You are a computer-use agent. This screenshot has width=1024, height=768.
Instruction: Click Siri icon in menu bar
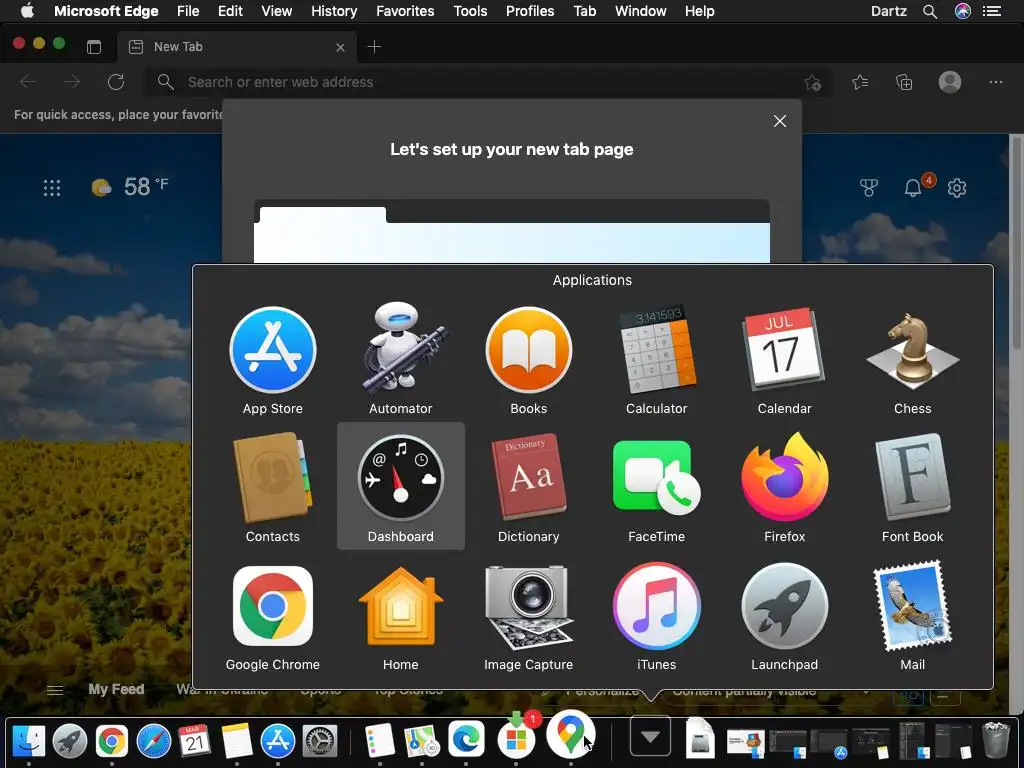click(x=963, y=11)
